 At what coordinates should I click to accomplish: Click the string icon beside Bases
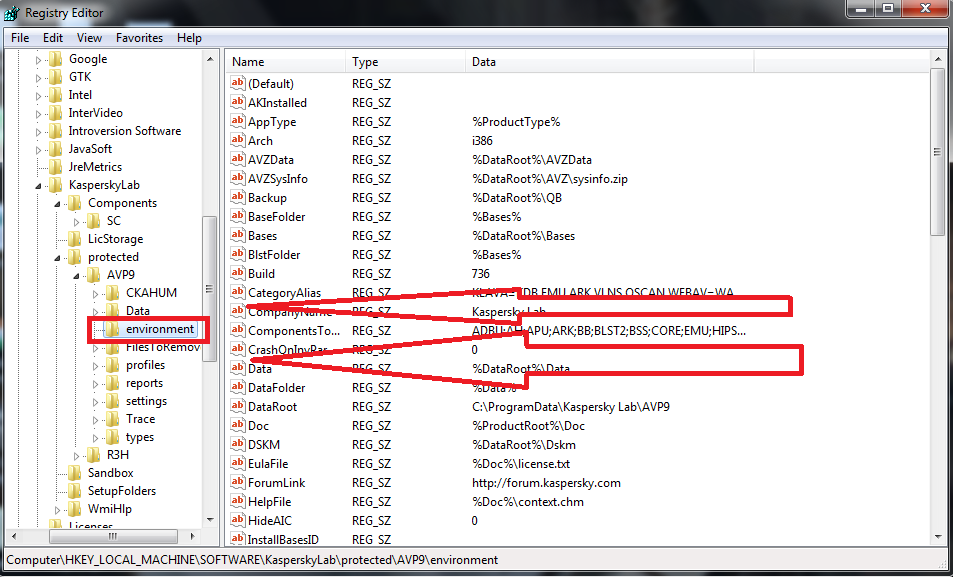238,235
